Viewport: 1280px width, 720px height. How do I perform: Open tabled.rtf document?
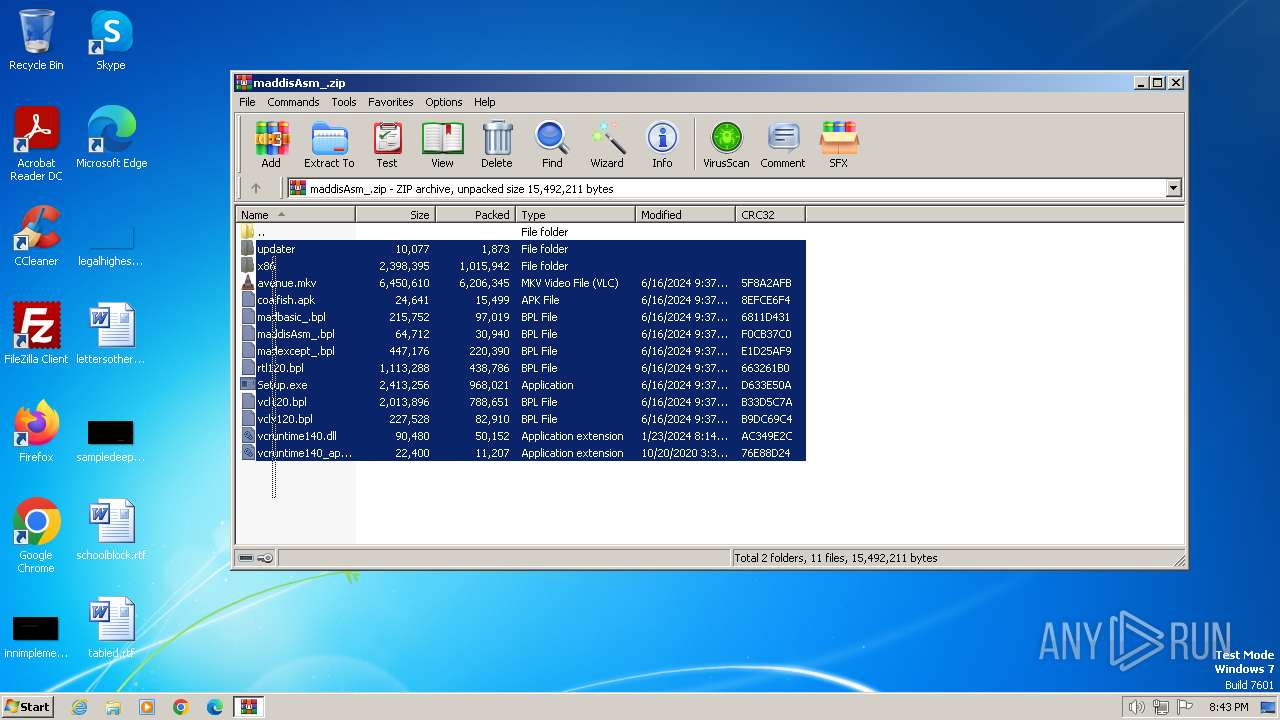pos(111,628)
